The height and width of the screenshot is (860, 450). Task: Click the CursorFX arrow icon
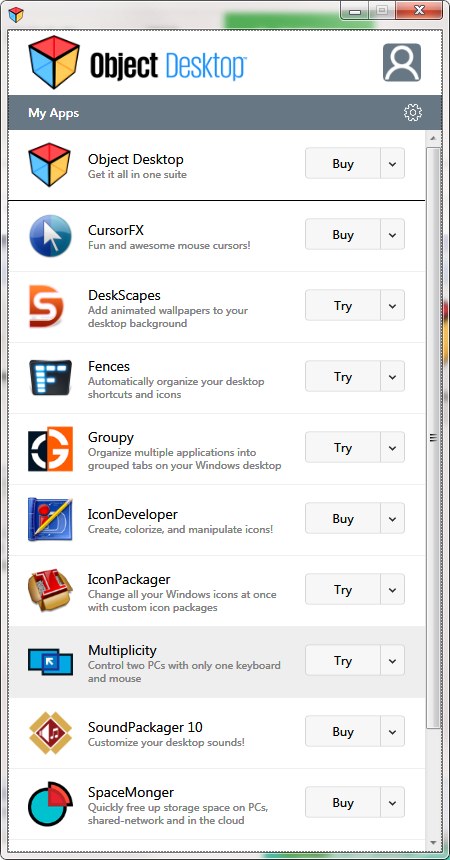[x=50, y=236]
